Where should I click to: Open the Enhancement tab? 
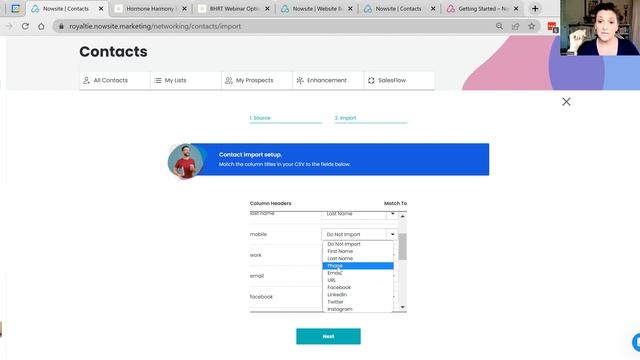(328, 80)
